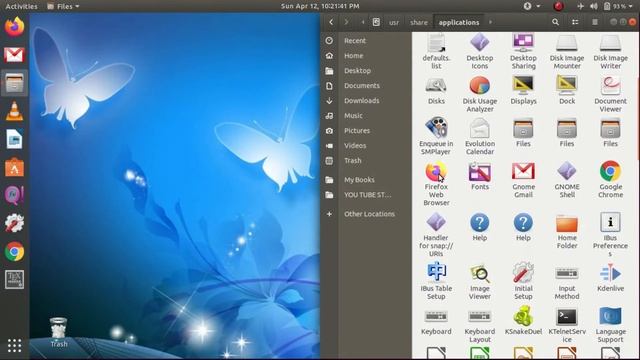The height and width of the screenshot is (360, 640).
Task: Select the Google Chrome application icon in Files
Action: coord(610,171)
